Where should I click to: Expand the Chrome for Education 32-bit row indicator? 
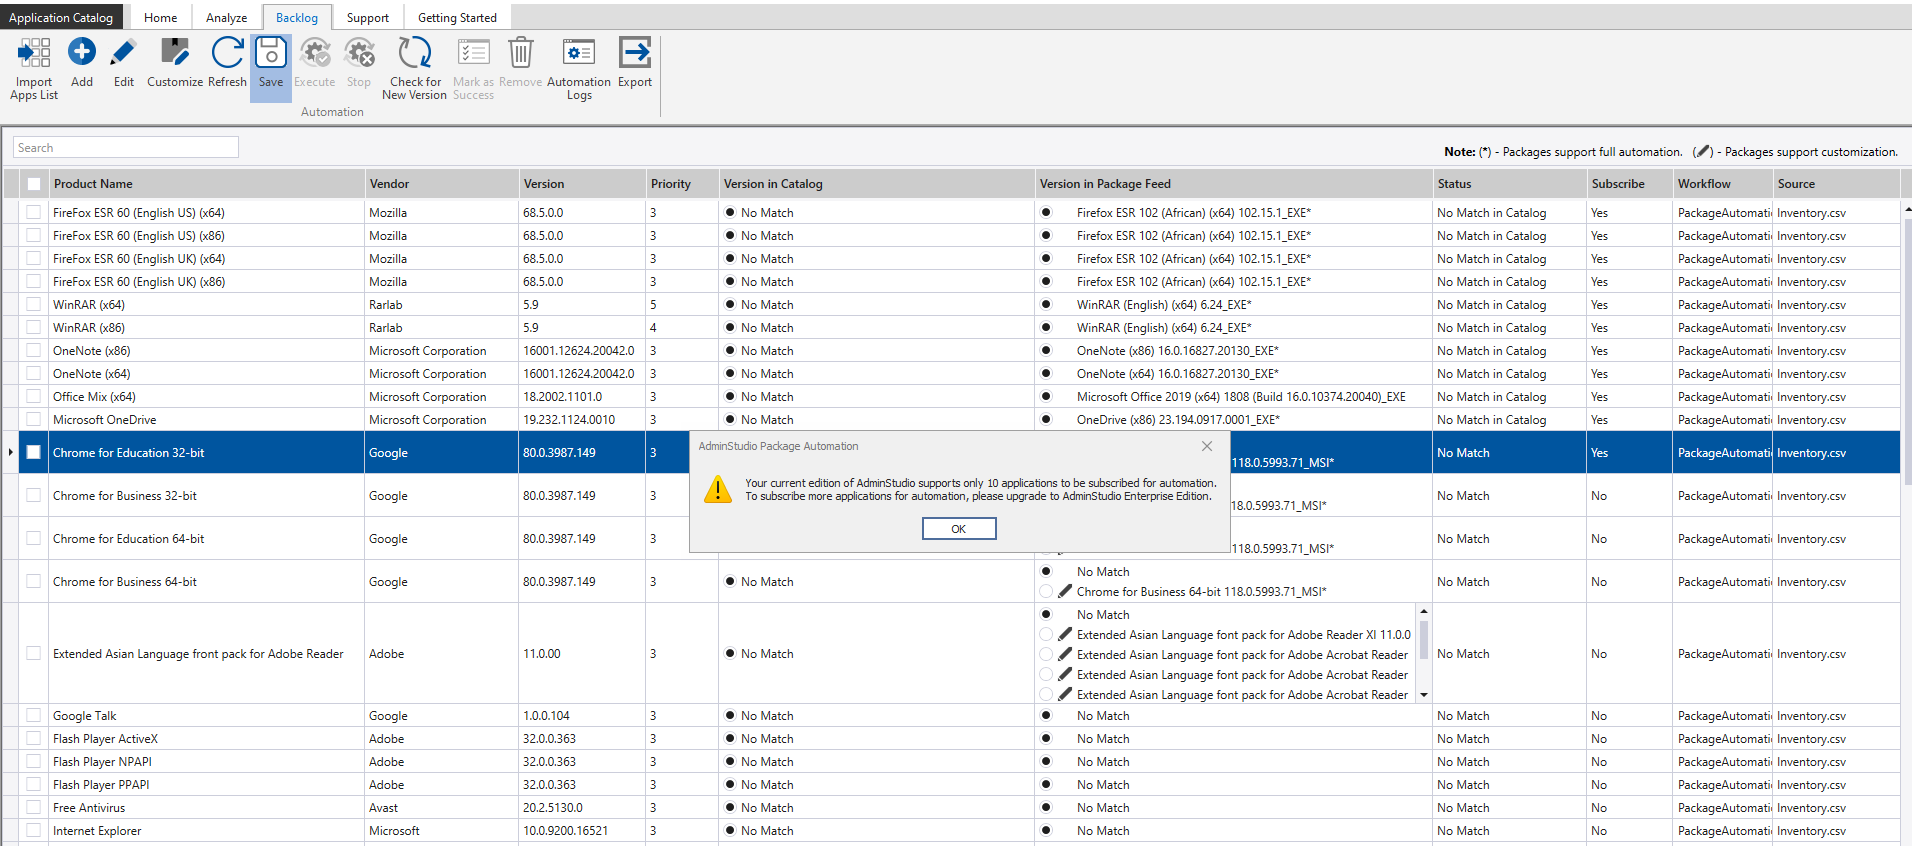11,453
